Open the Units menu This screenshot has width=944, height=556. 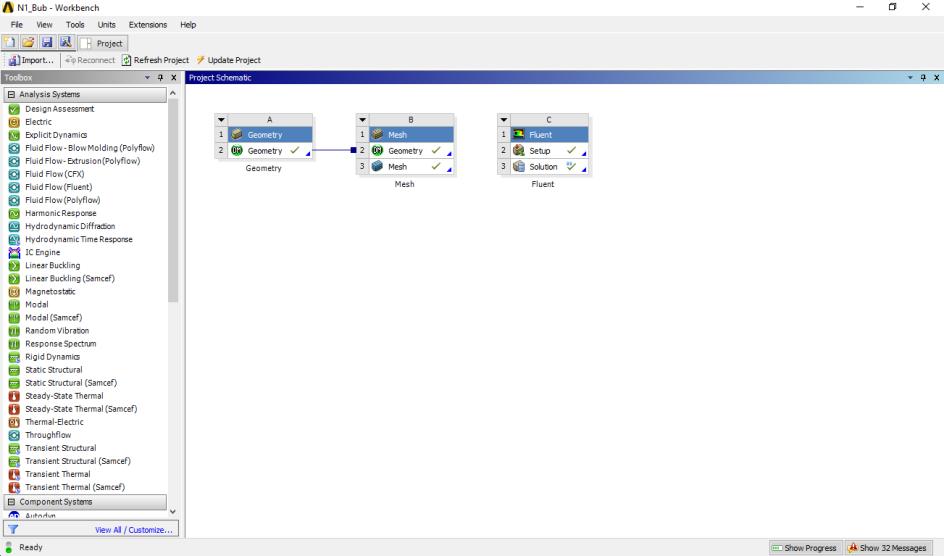107,25
